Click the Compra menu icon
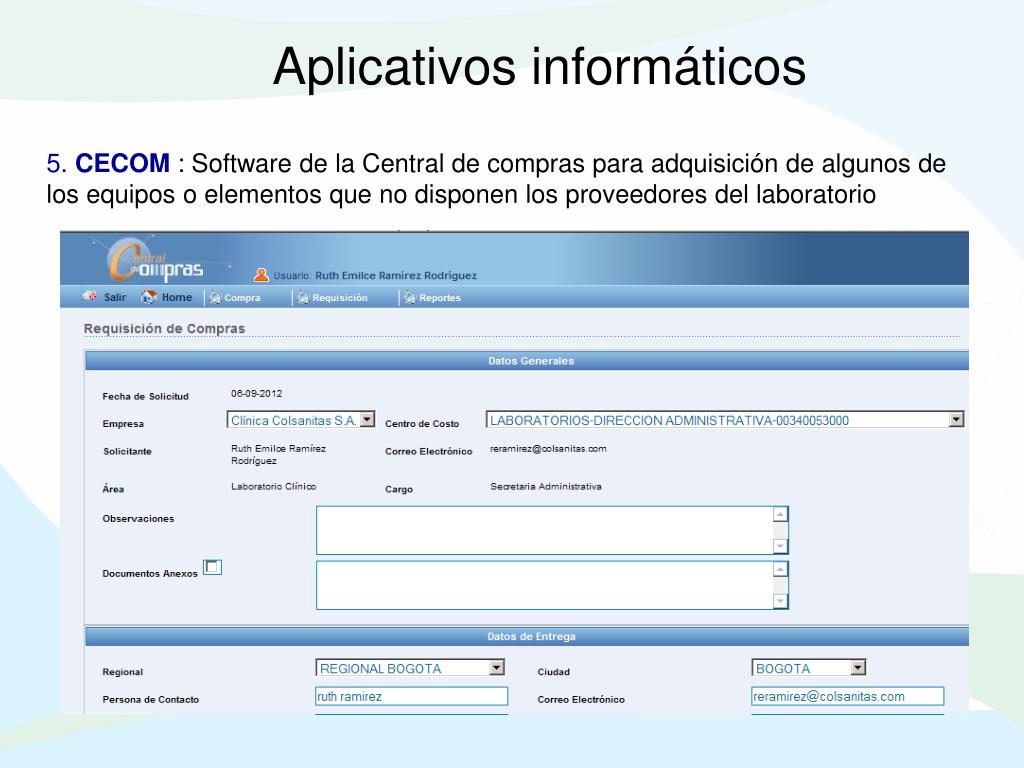 (216, 298)
